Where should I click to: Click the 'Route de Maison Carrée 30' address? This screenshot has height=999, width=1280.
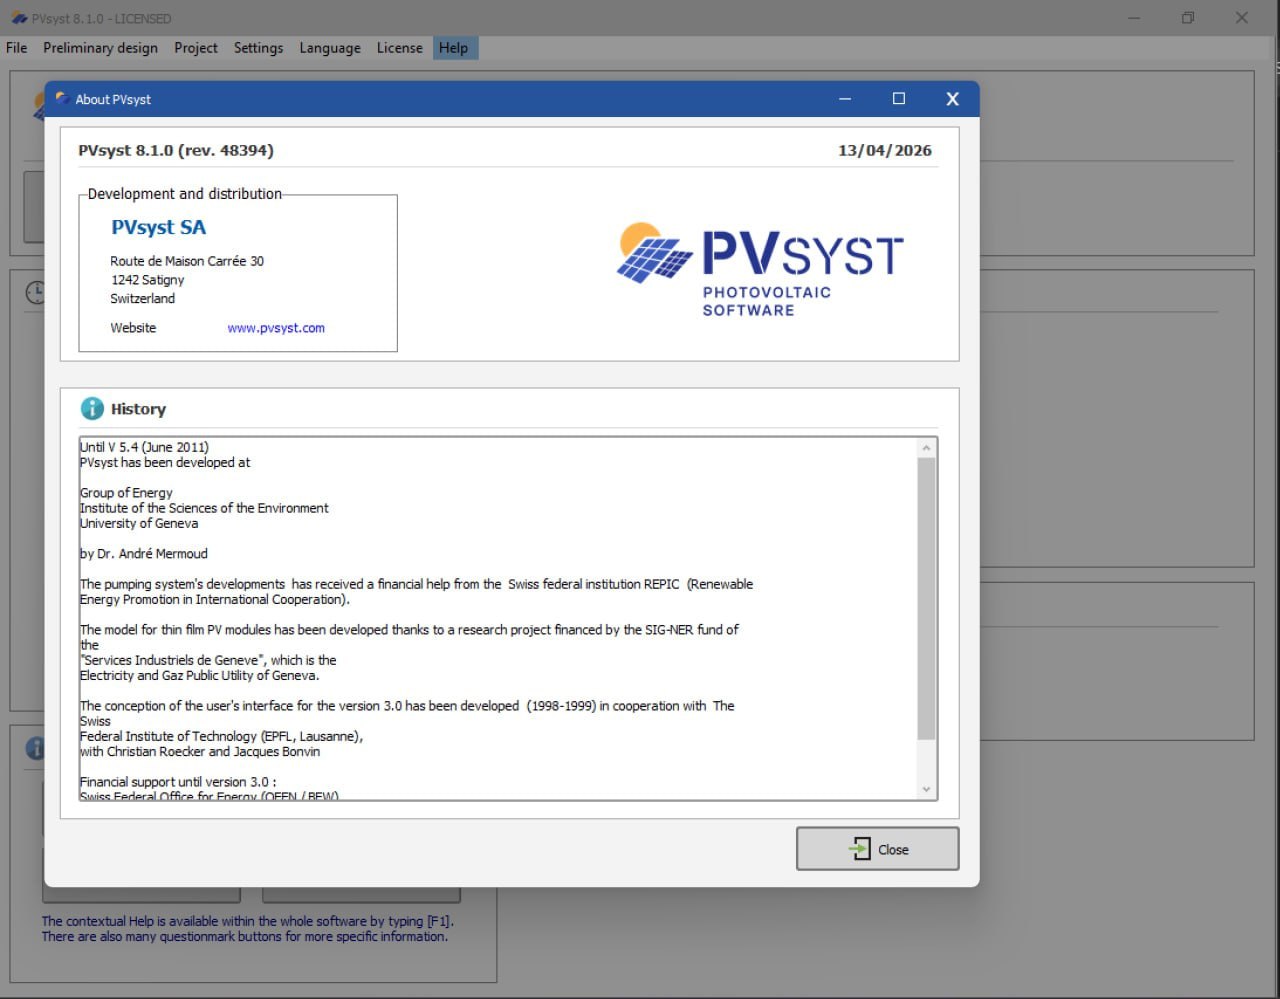[187, 261]
